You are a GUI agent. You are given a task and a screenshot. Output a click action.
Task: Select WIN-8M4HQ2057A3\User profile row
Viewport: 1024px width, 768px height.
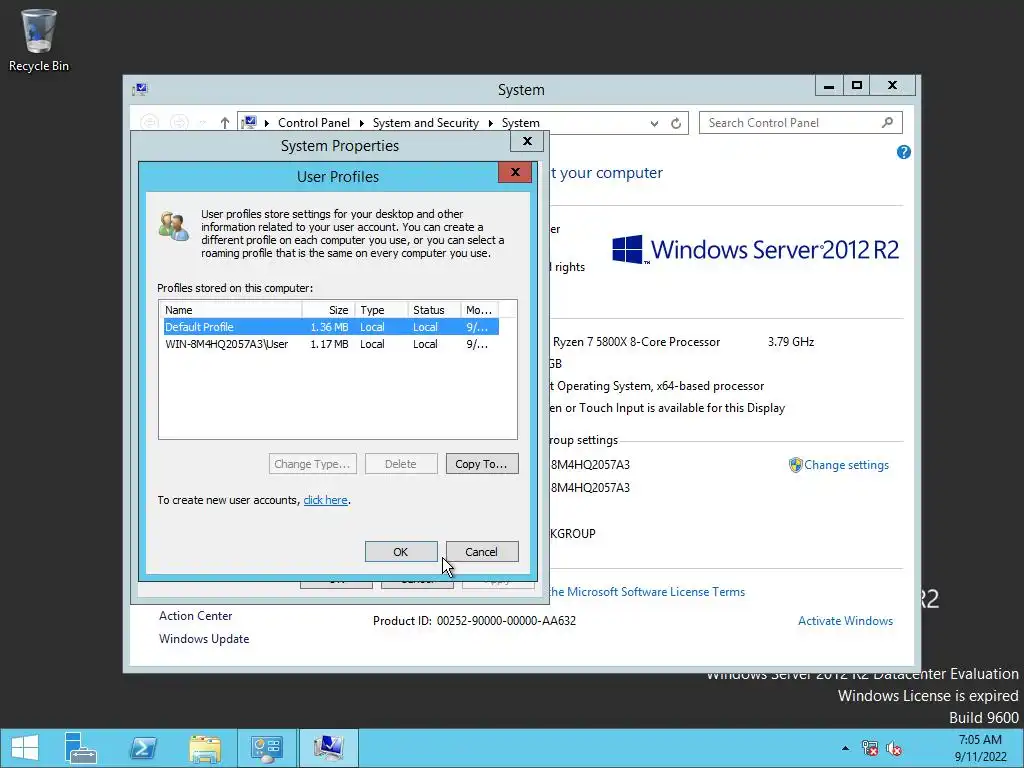331,344
